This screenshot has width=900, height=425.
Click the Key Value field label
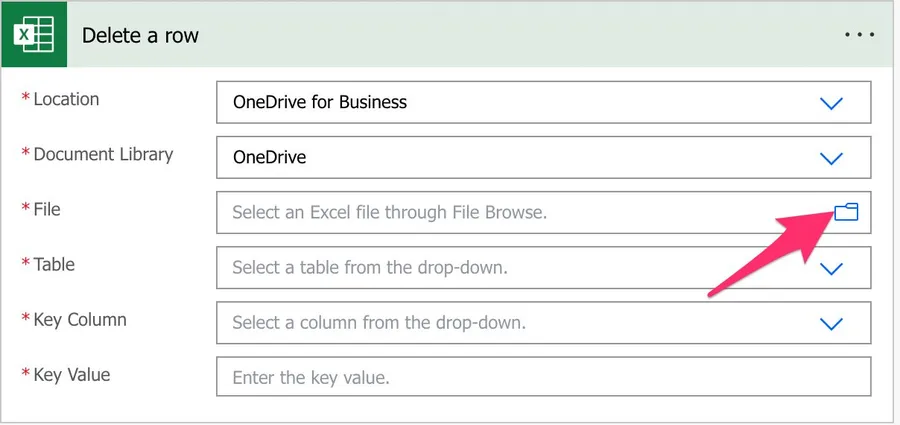tap(72, 374)
